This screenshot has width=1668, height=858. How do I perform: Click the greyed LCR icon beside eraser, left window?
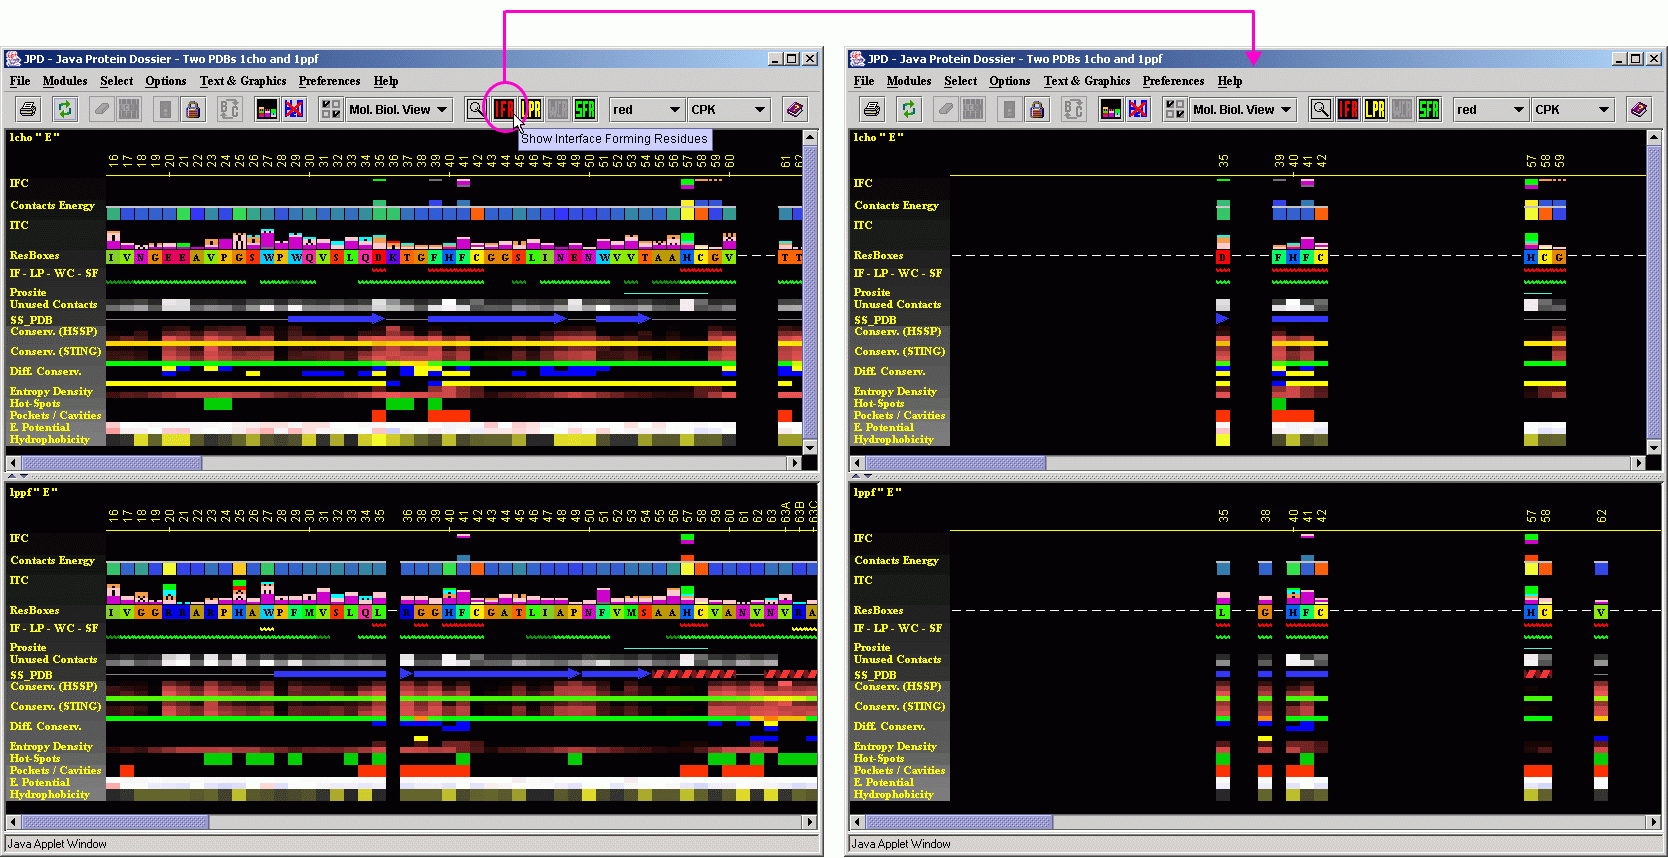pos(129,109)
